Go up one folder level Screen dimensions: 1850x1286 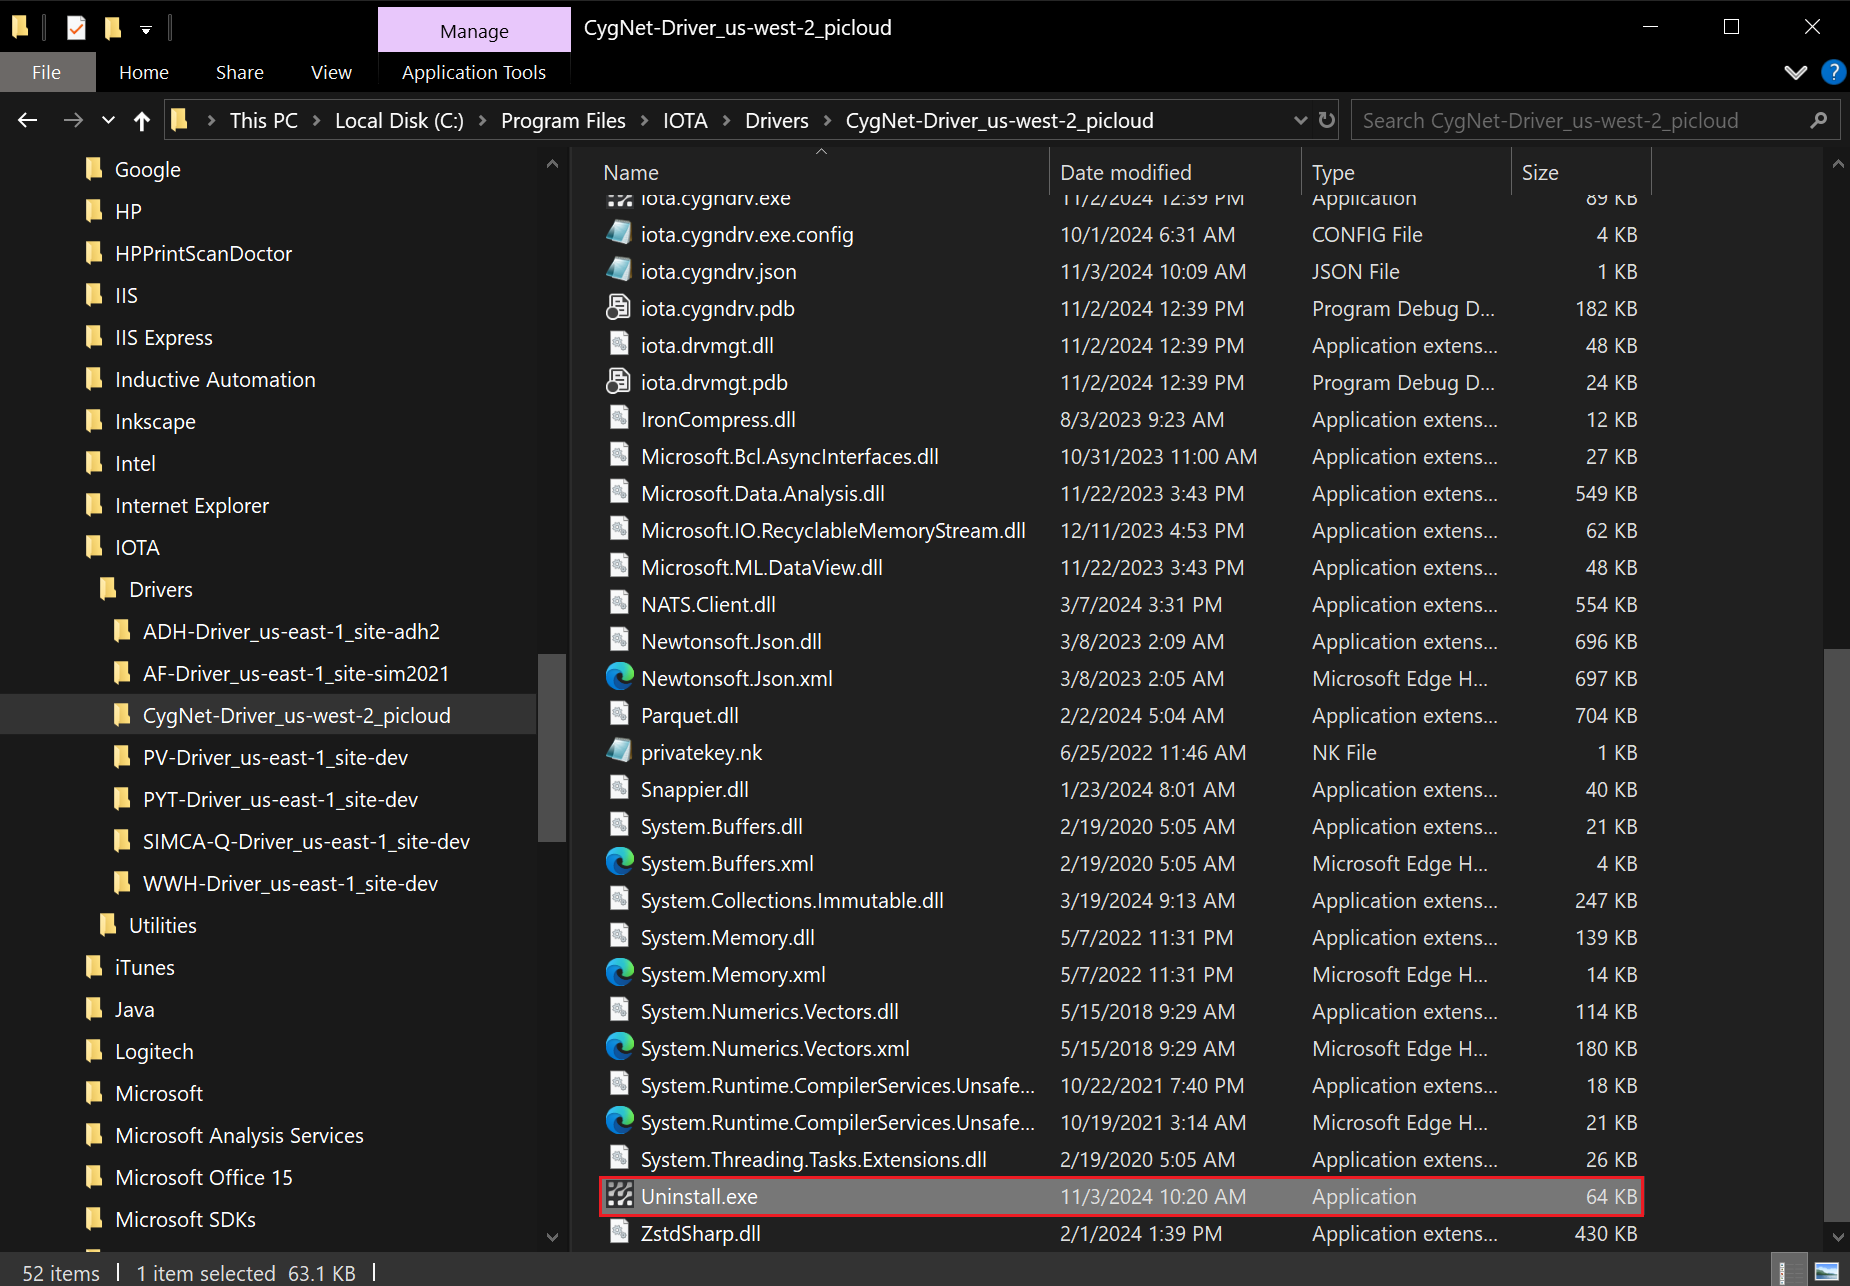point(141,121)
